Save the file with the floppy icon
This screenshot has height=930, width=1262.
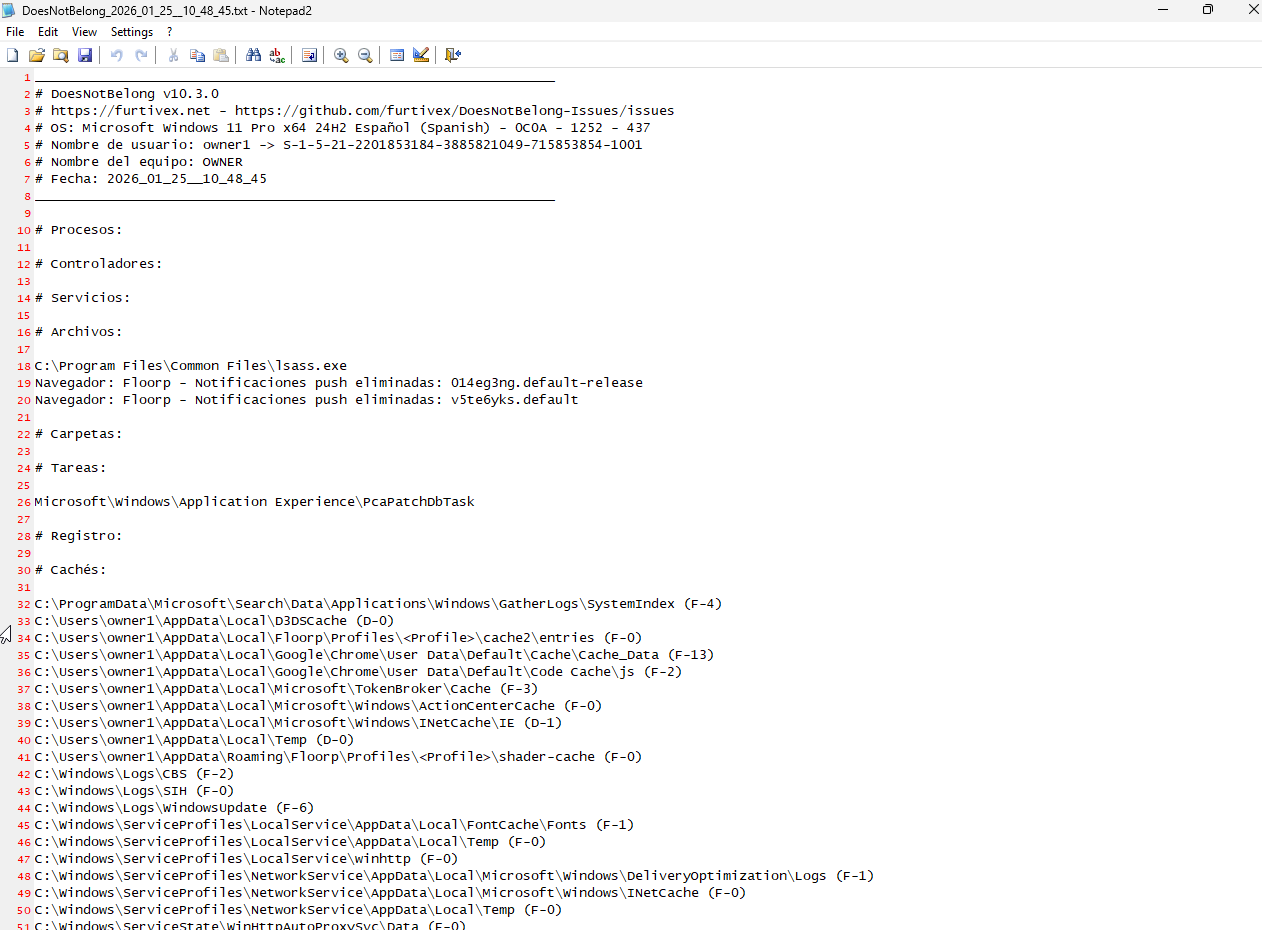click(x=85, y=55)
